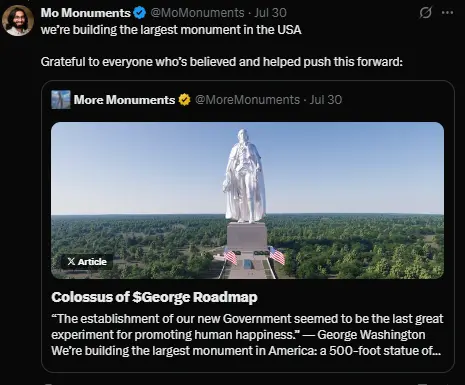Open the George Washington statue article image
Screen dimensions: 465x385
click(x=247, y=200)
